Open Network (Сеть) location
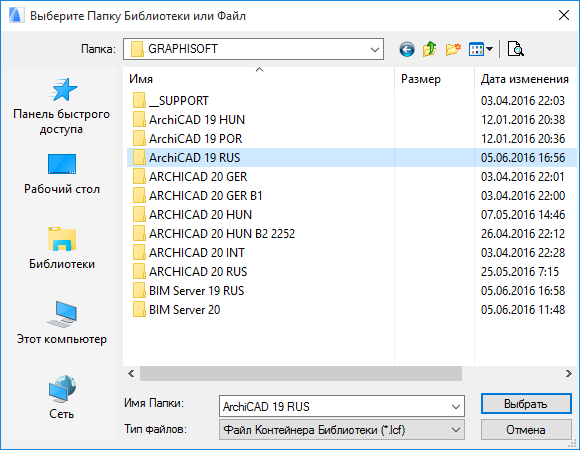The image size is (580, 450). 62,397
